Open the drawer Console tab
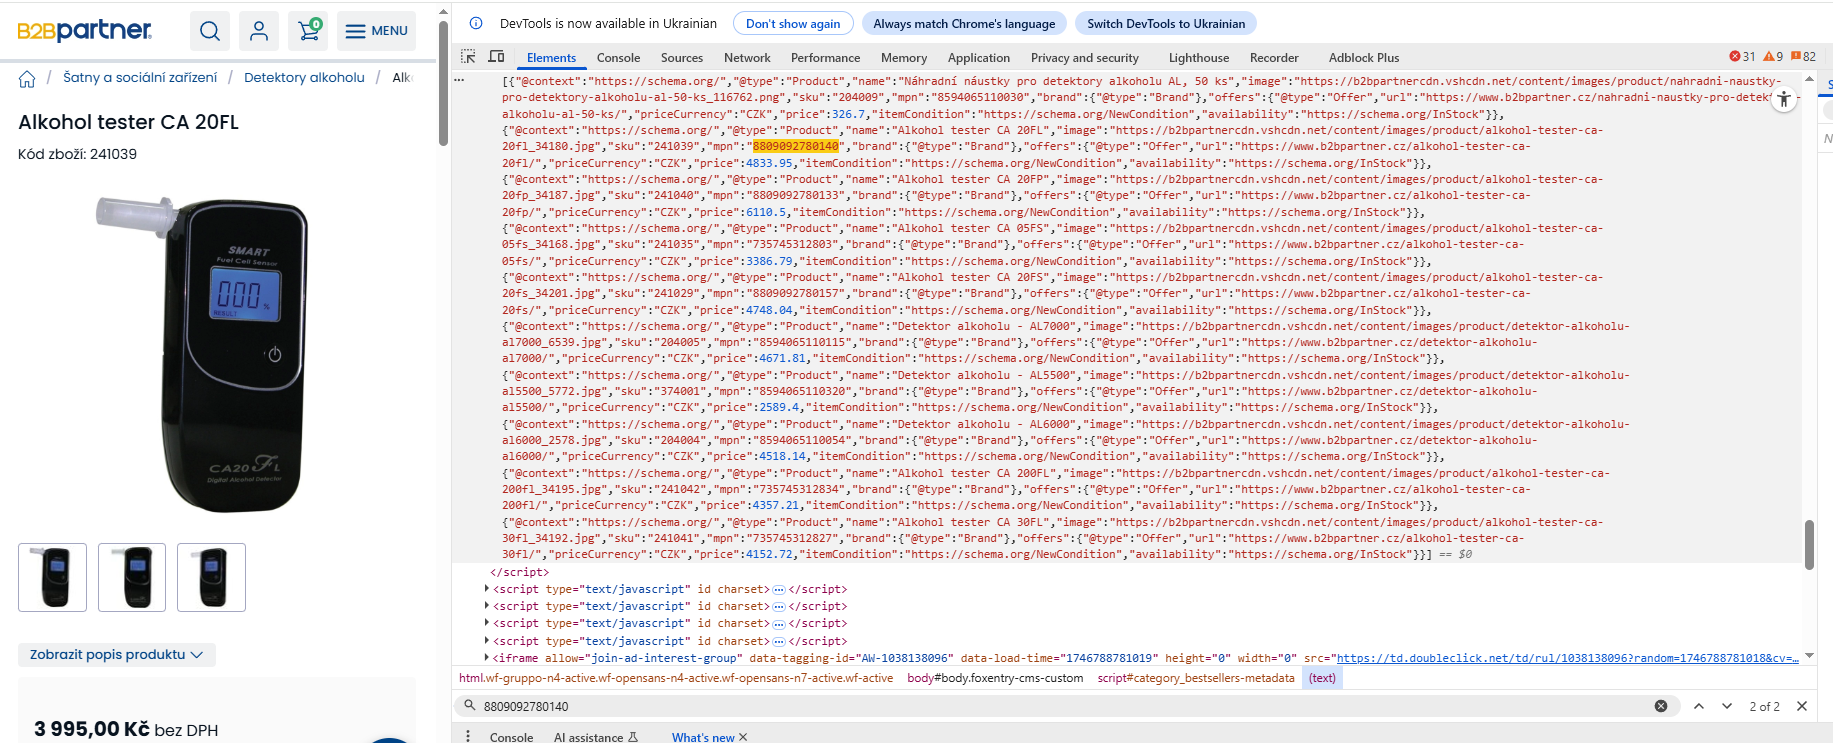 point(511,737)
